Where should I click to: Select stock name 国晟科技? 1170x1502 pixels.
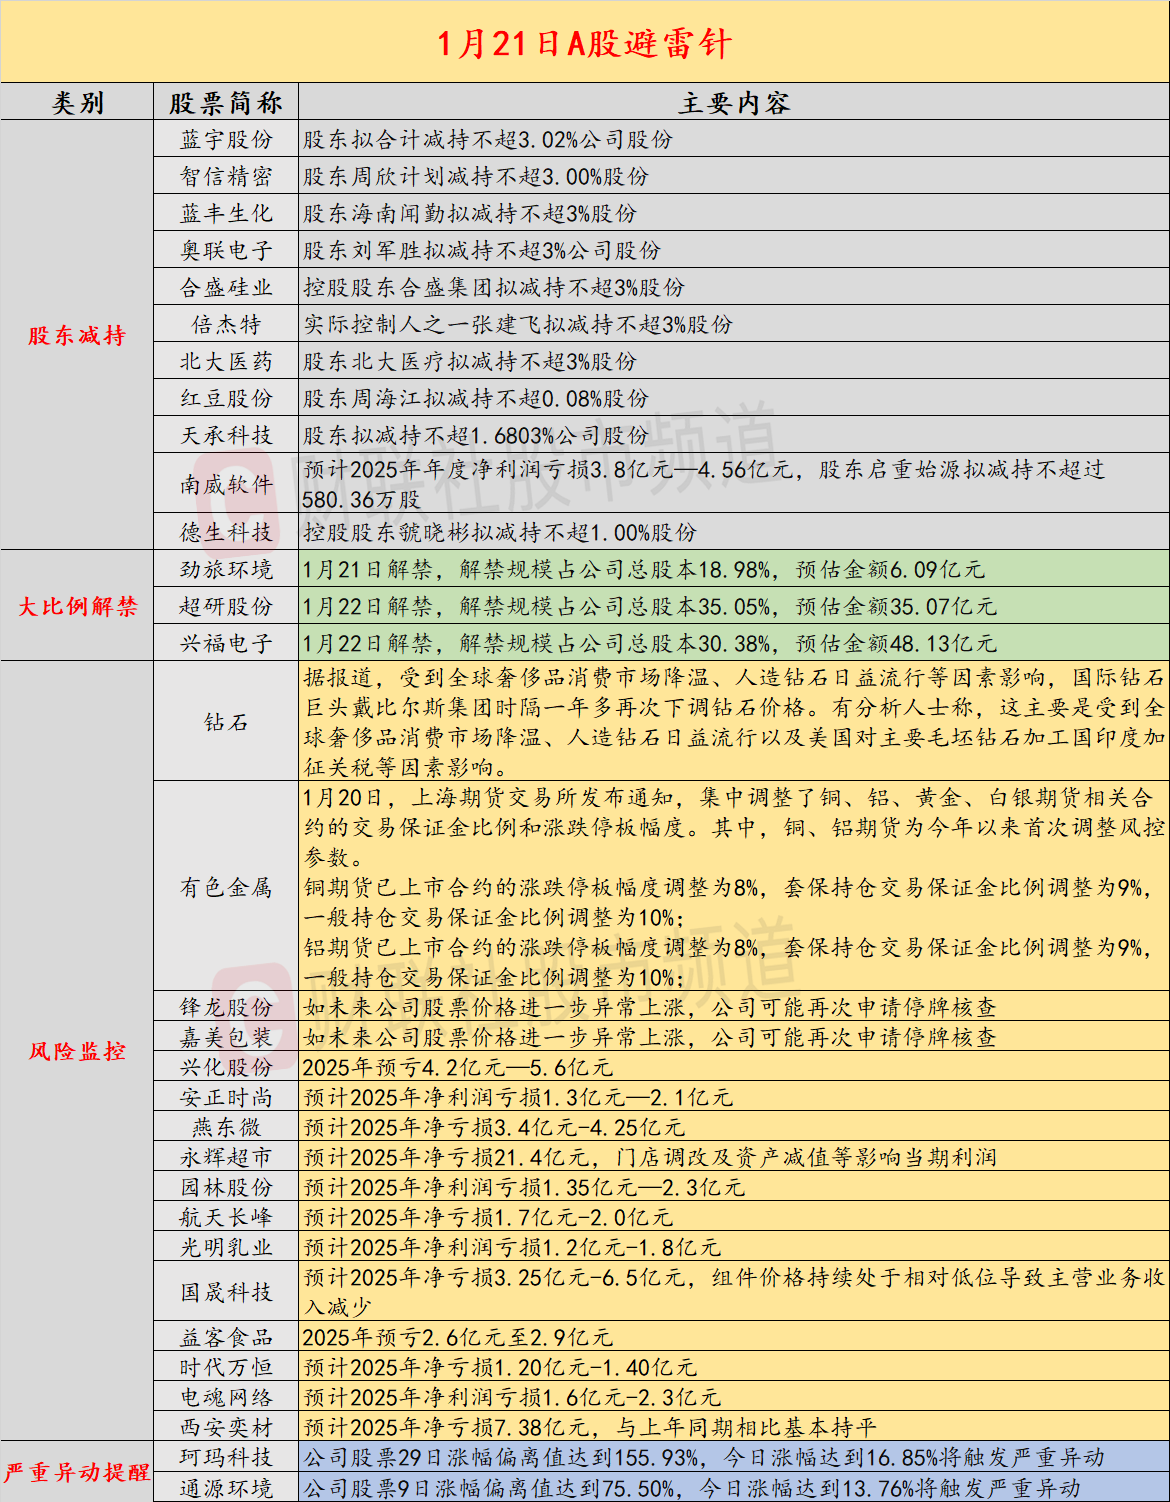226,1292
